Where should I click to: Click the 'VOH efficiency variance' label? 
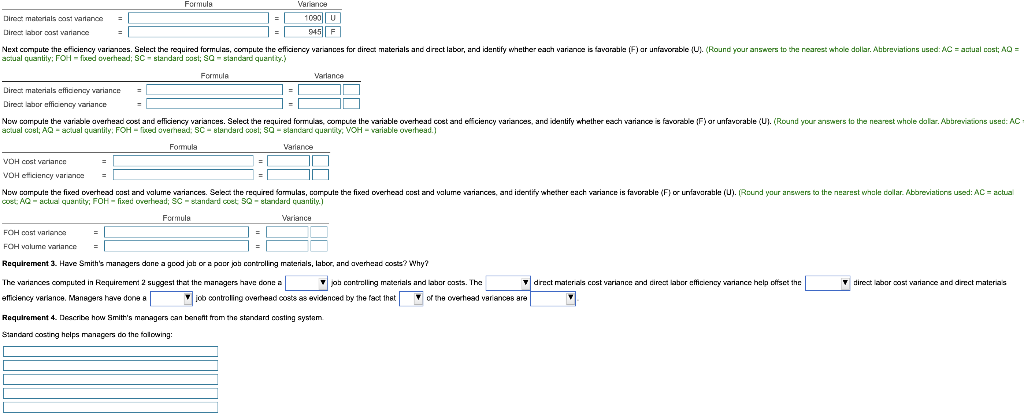[44, 174]
